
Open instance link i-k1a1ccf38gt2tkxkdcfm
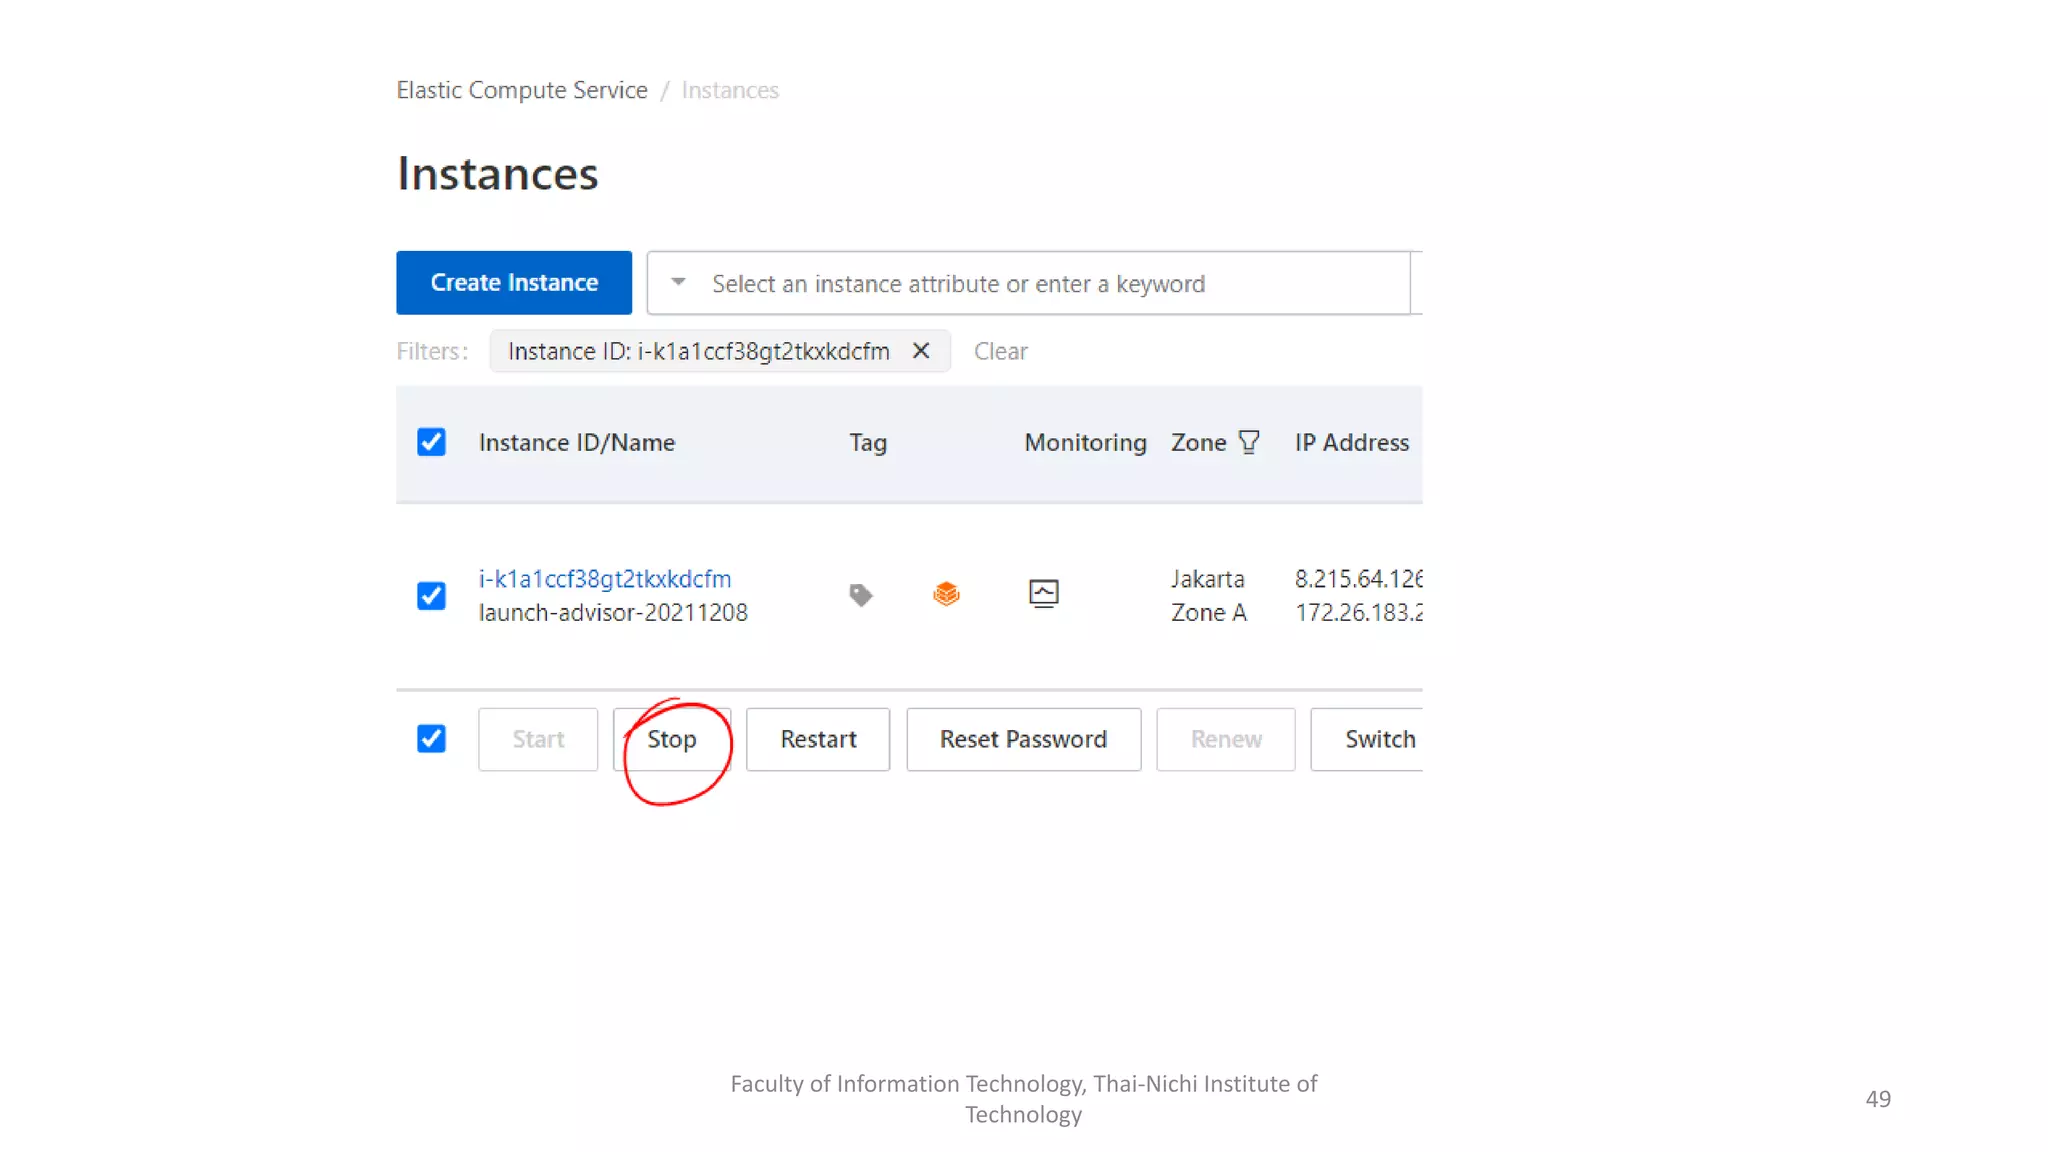click(x=605, y=579)
